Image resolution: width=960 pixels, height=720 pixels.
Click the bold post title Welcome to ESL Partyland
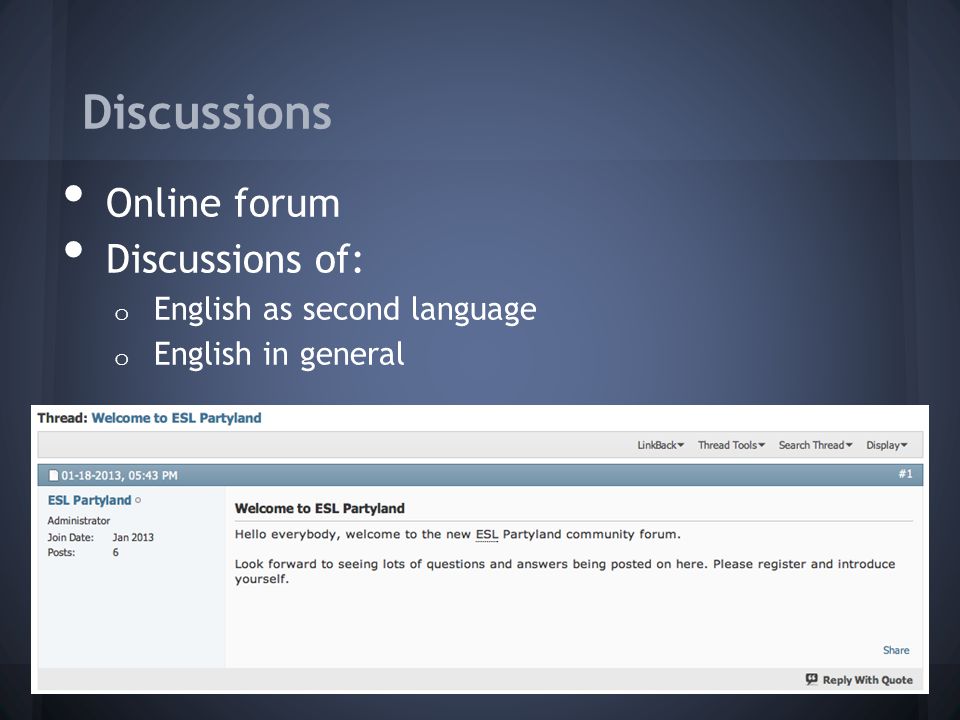(x=320, y=508)
